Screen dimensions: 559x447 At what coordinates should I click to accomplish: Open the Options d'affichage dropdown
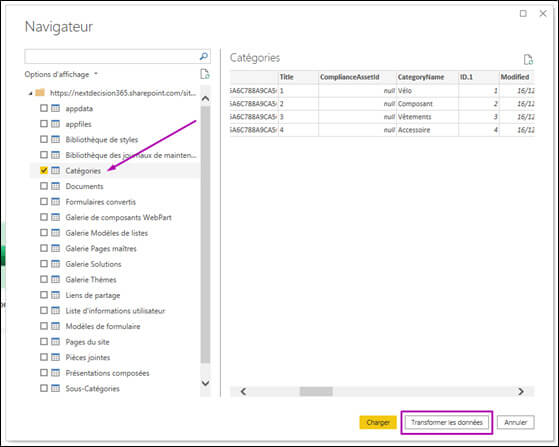(61, 74)
